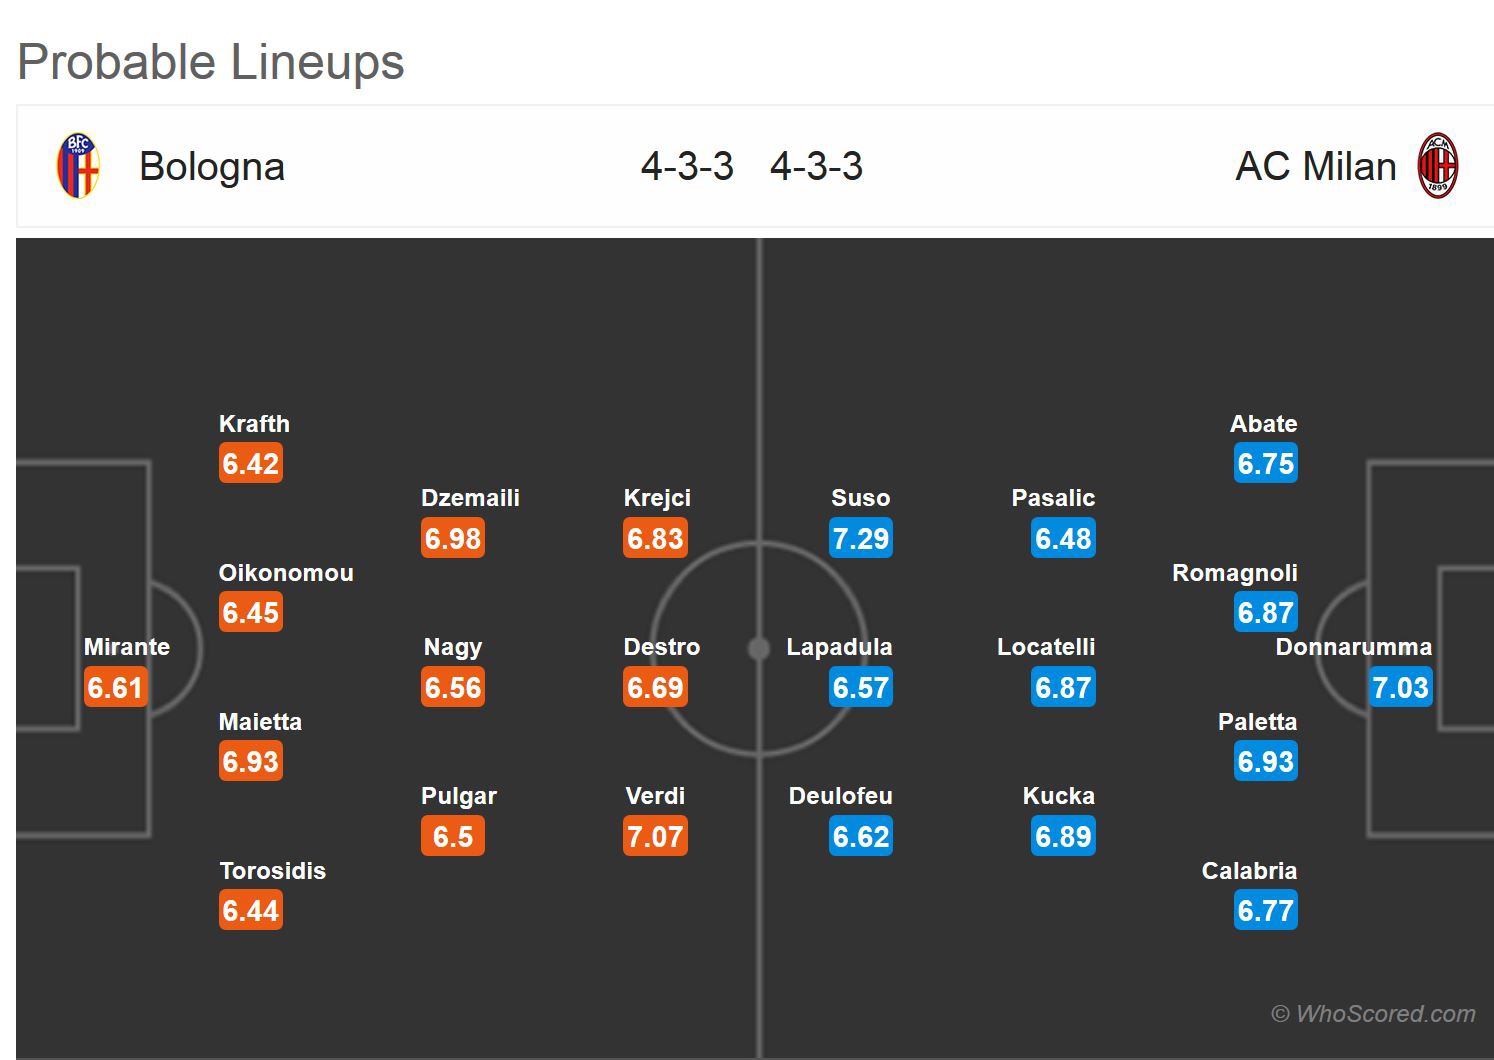Click Lapadula's player name

coord(839,647)
